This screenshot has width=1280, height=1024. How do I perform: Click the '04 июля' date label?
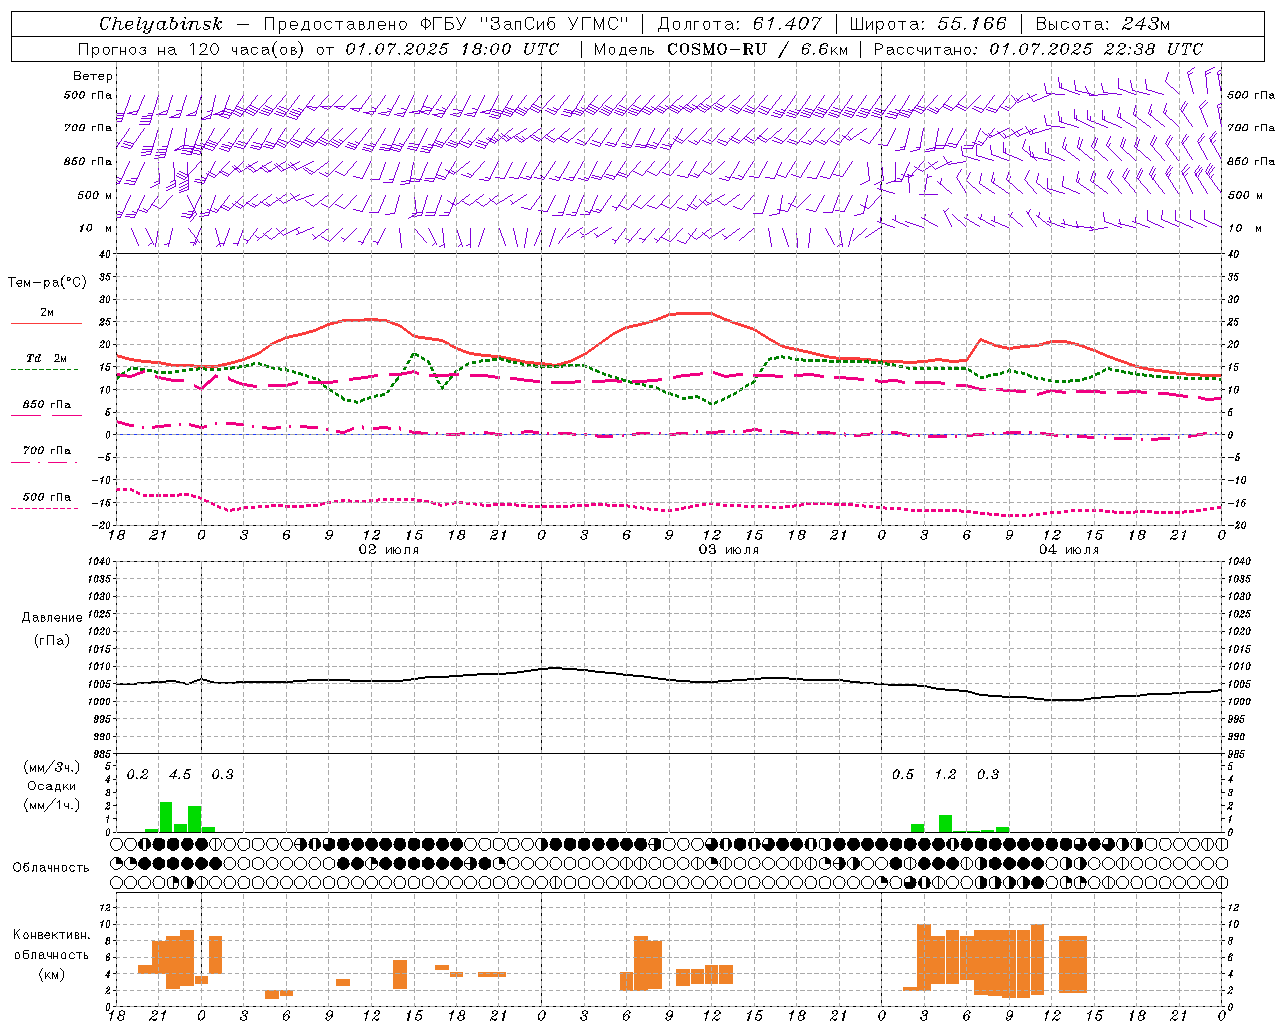tap(1068, 550)
